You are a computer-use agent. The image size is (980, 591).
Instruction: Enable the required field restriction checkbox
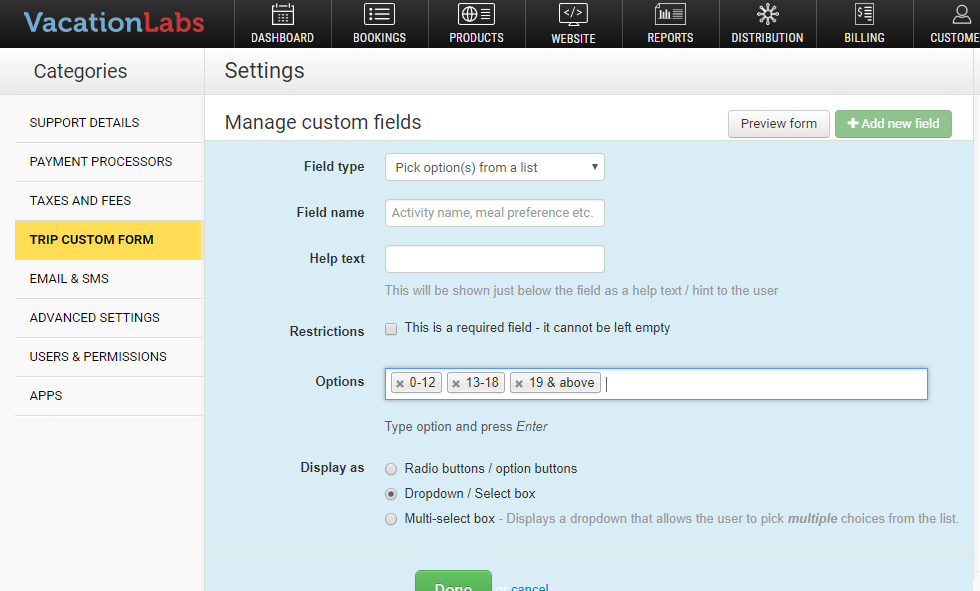coord(391,328)
